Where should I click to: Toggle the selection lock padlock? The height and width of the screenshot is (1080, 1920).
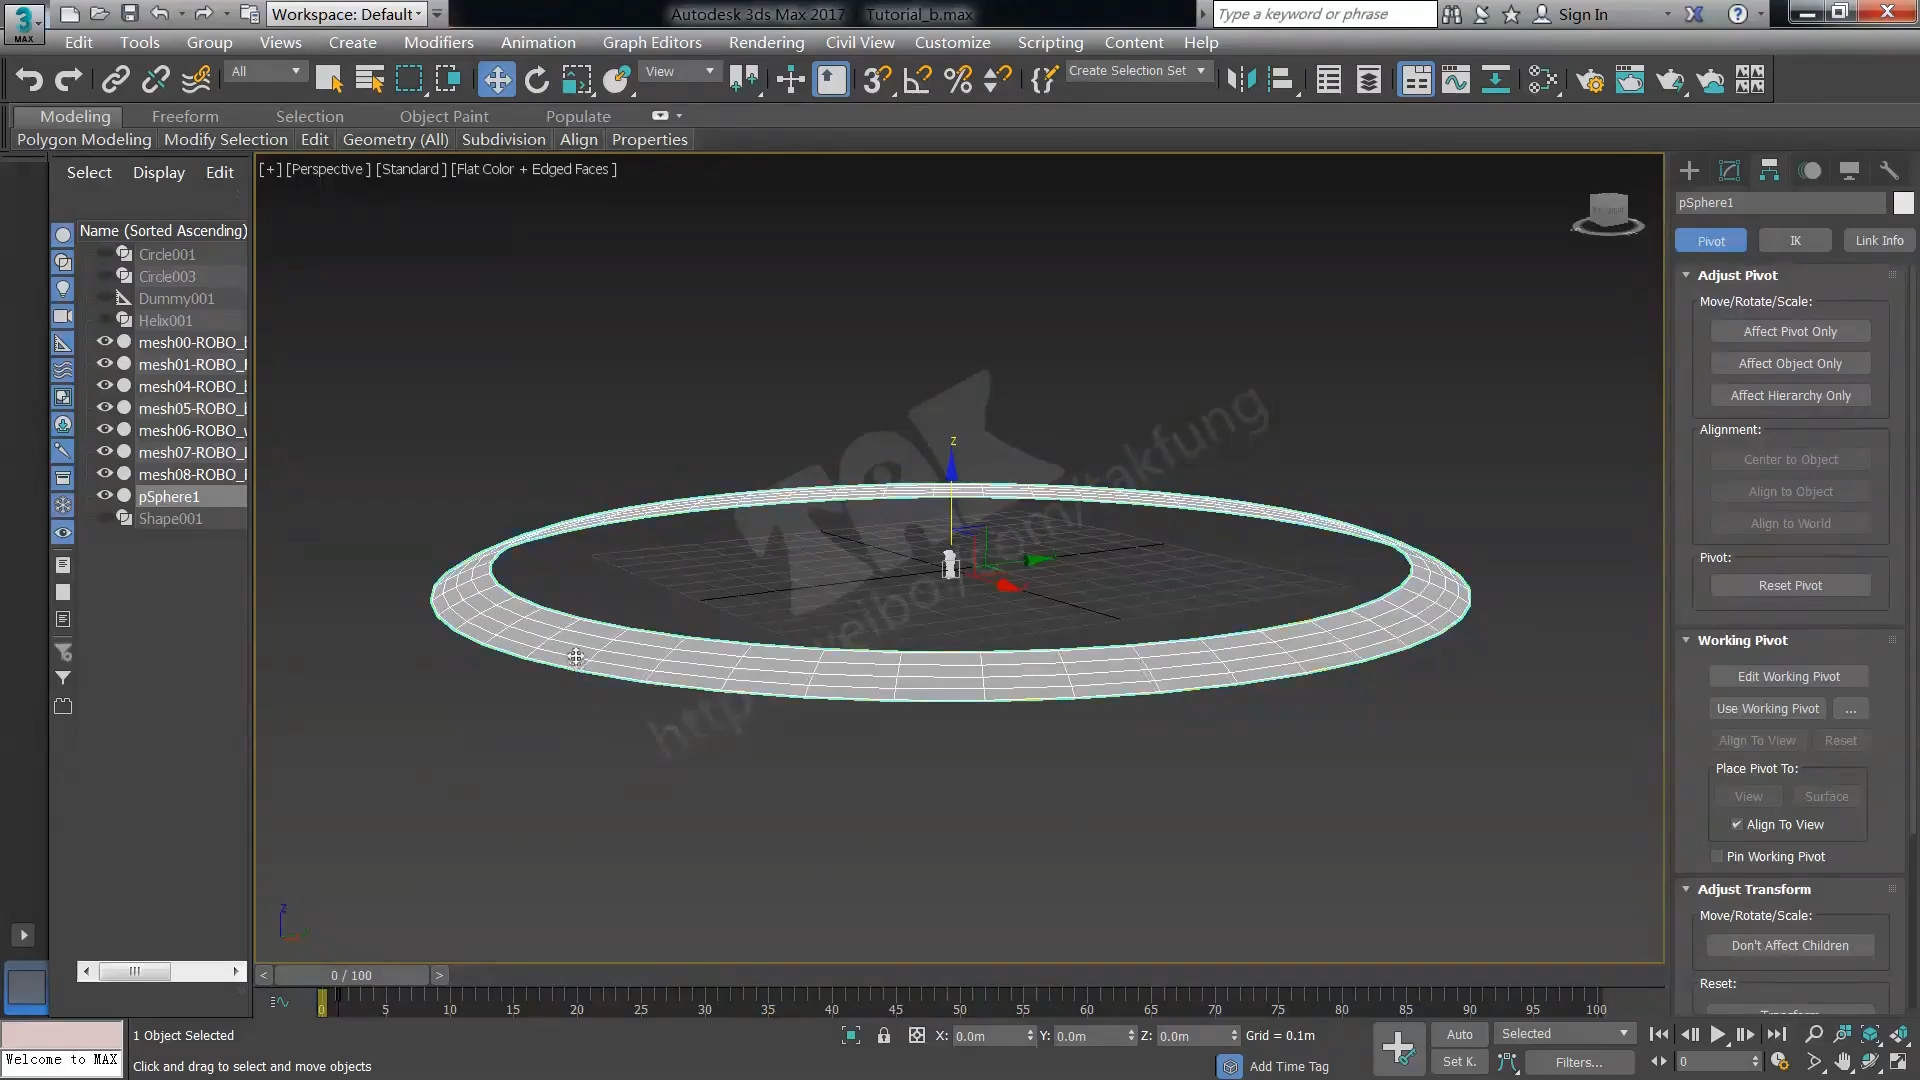click(884, 1036)
